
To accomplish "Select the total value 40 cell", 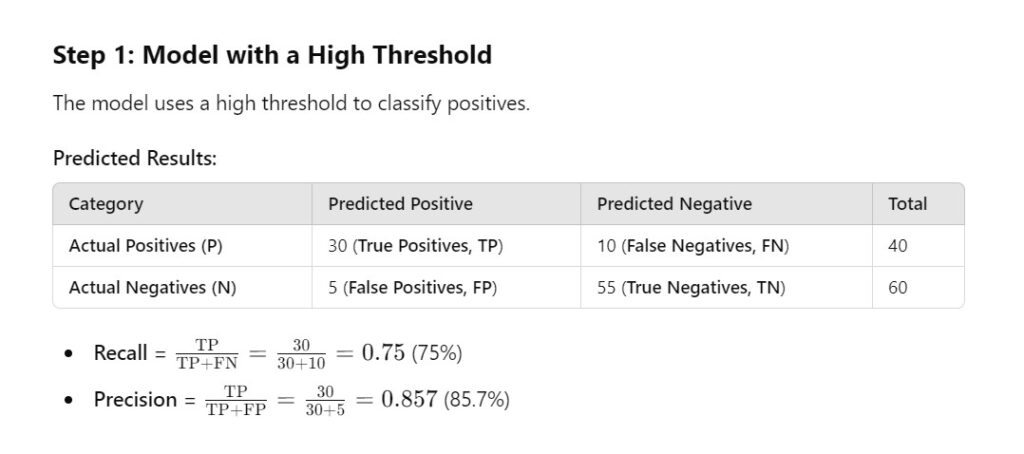I will point(897,246).
